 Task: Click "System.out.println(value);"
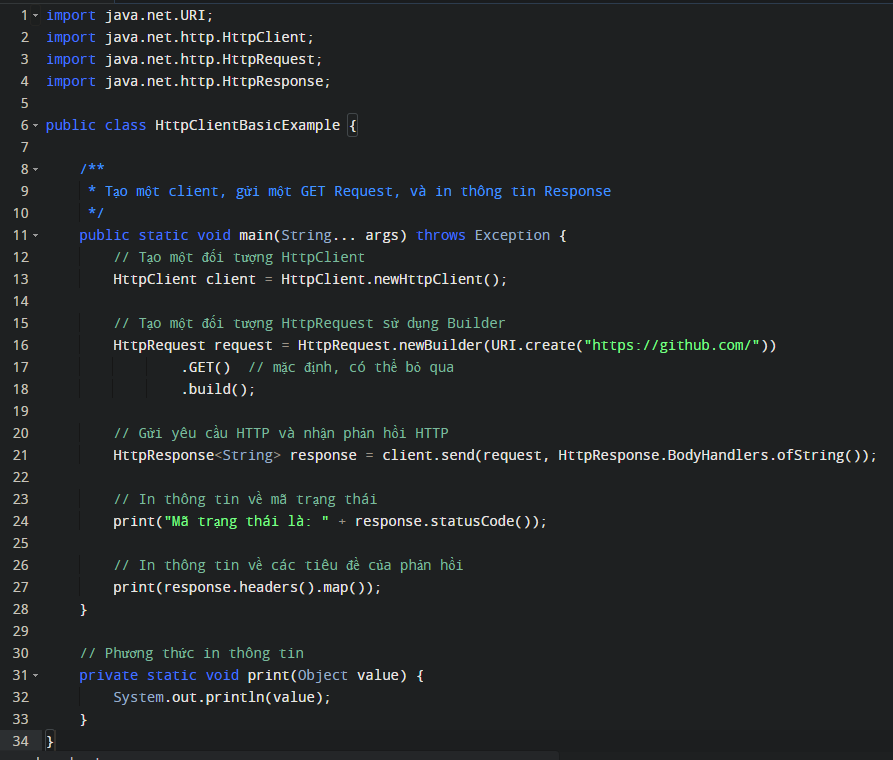click(x=222, y=697)
